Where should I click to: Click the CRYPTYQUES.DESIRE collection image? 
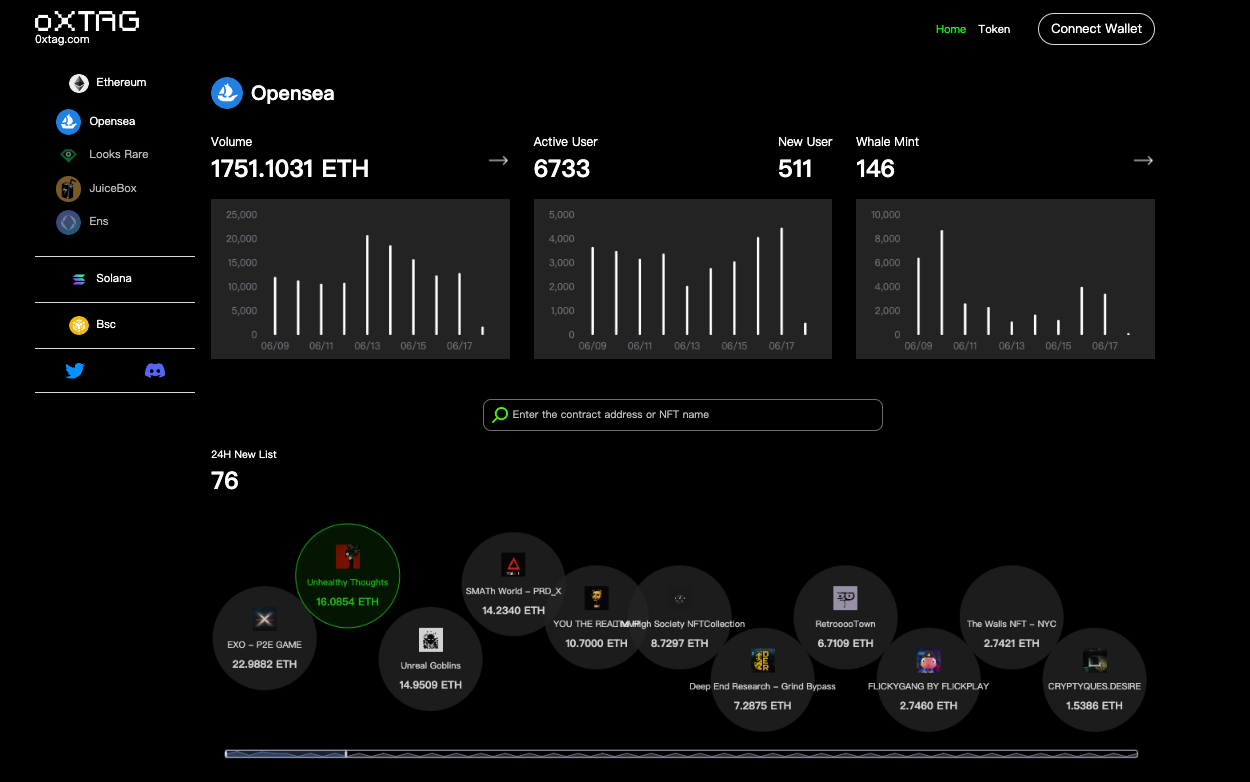coord(1094,660)
